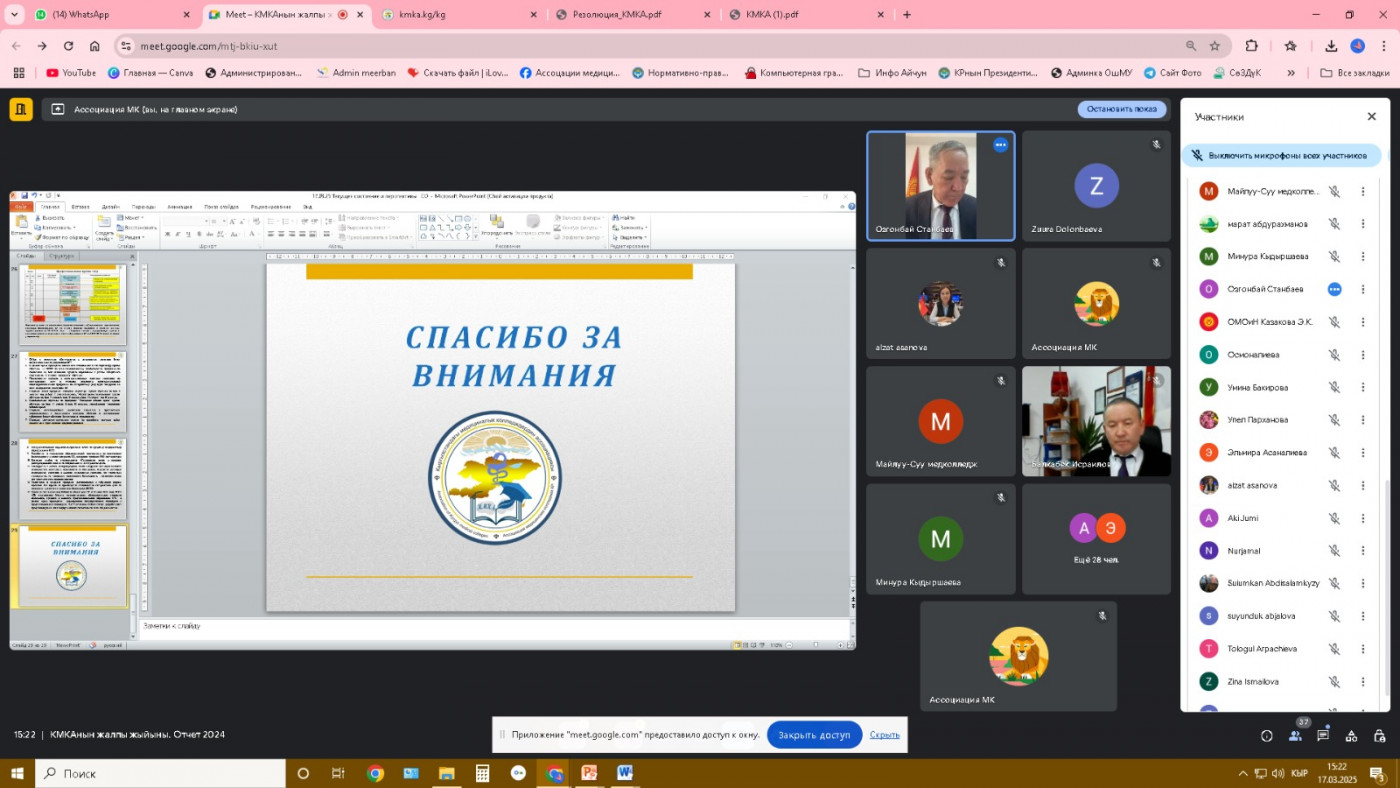Click Закрыть доступ to stop sharing
The image size is (1400, 788).
(x=814, y=735)
